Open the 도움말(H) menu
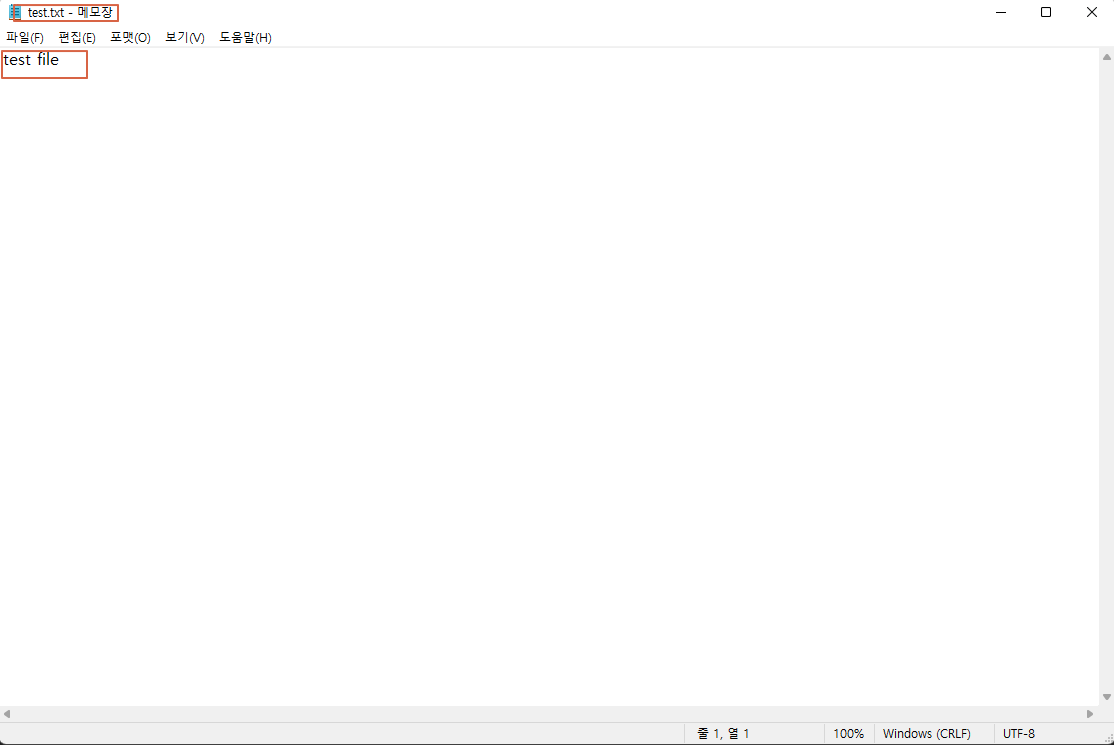The height and width of the screenshot is (745, 1114). click(245, 38)
